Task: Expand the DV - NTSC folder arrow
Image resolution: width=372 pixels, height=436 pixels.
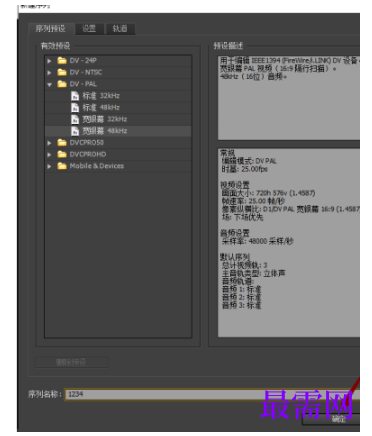Action: 49,73
